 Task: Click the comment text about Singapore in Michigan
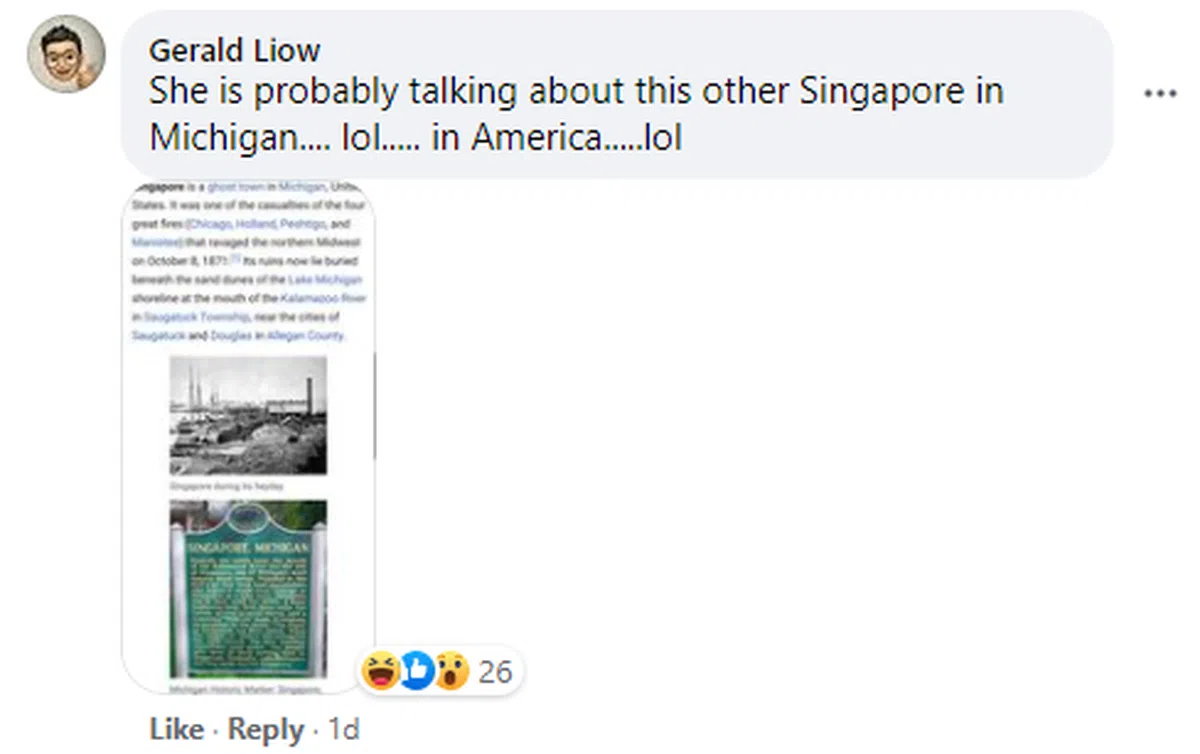(x=576, y=114)
